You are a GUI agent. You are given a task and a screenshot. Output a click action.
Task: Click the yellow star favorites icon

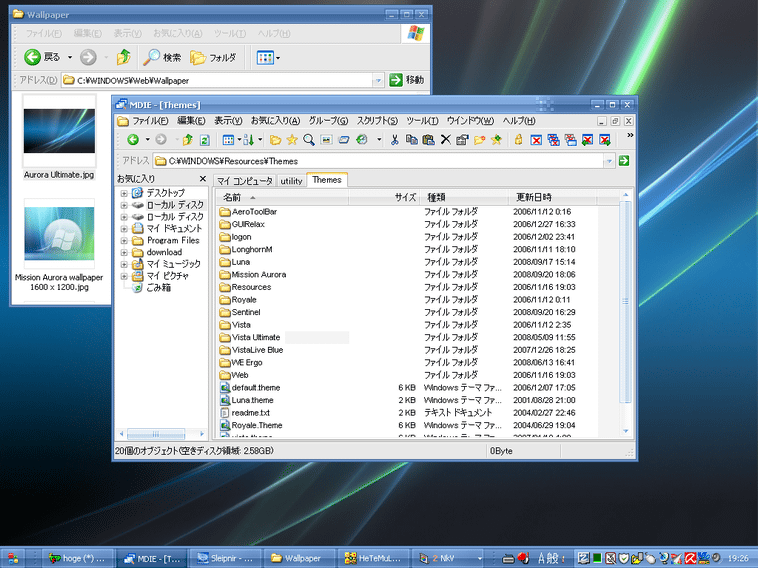pos(292,140)
